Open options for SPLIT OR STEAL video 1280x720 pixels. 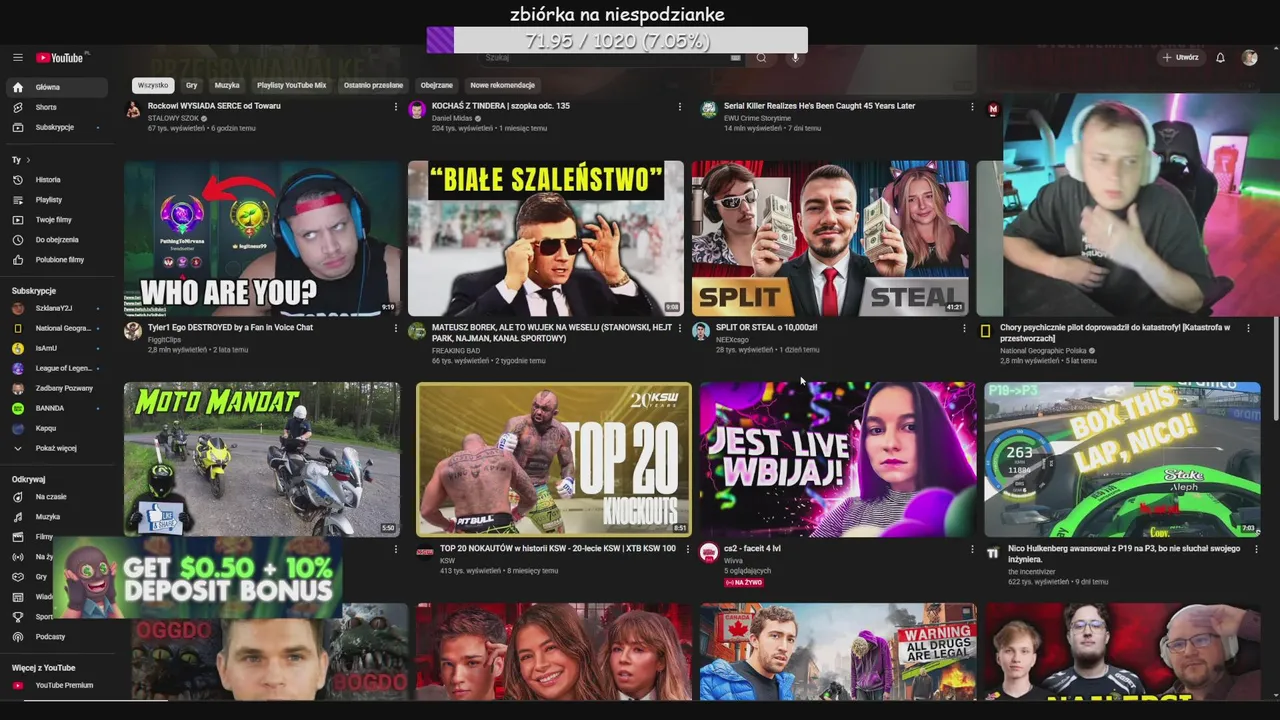[x=964, y=328]
